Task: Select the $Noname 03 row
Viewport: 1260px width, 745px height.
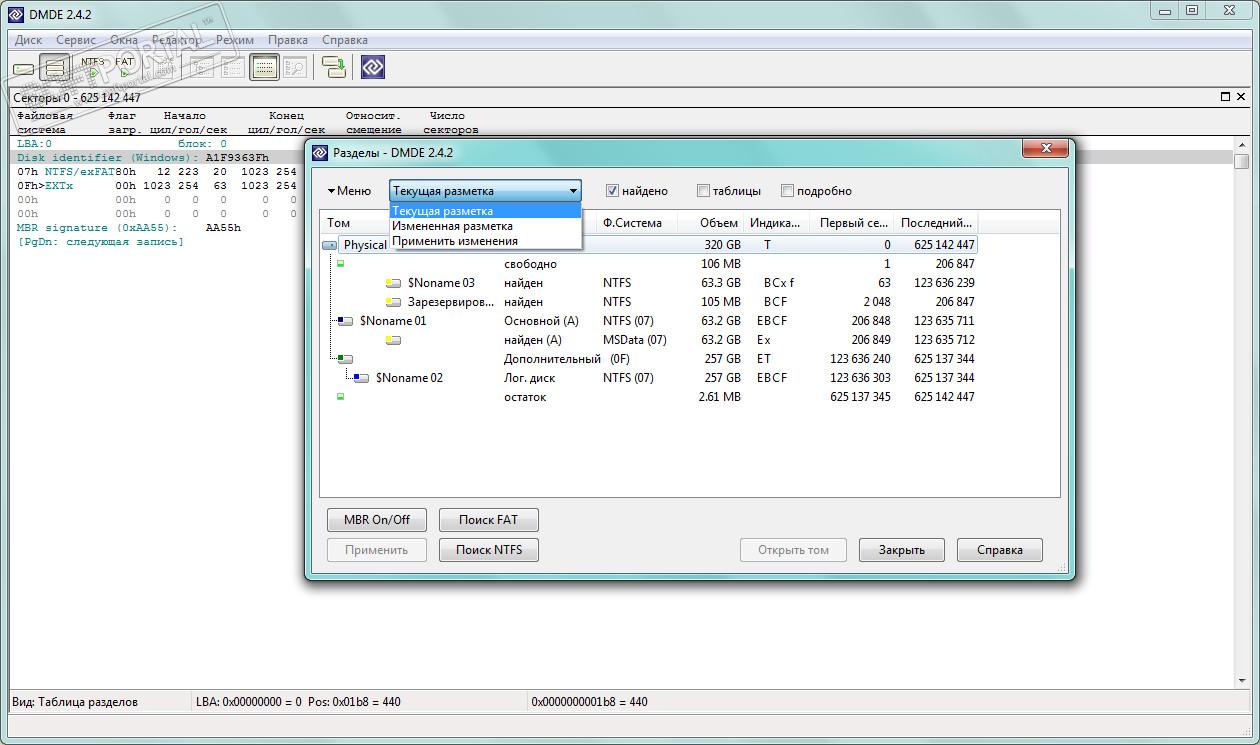Action: click(649, 283)
